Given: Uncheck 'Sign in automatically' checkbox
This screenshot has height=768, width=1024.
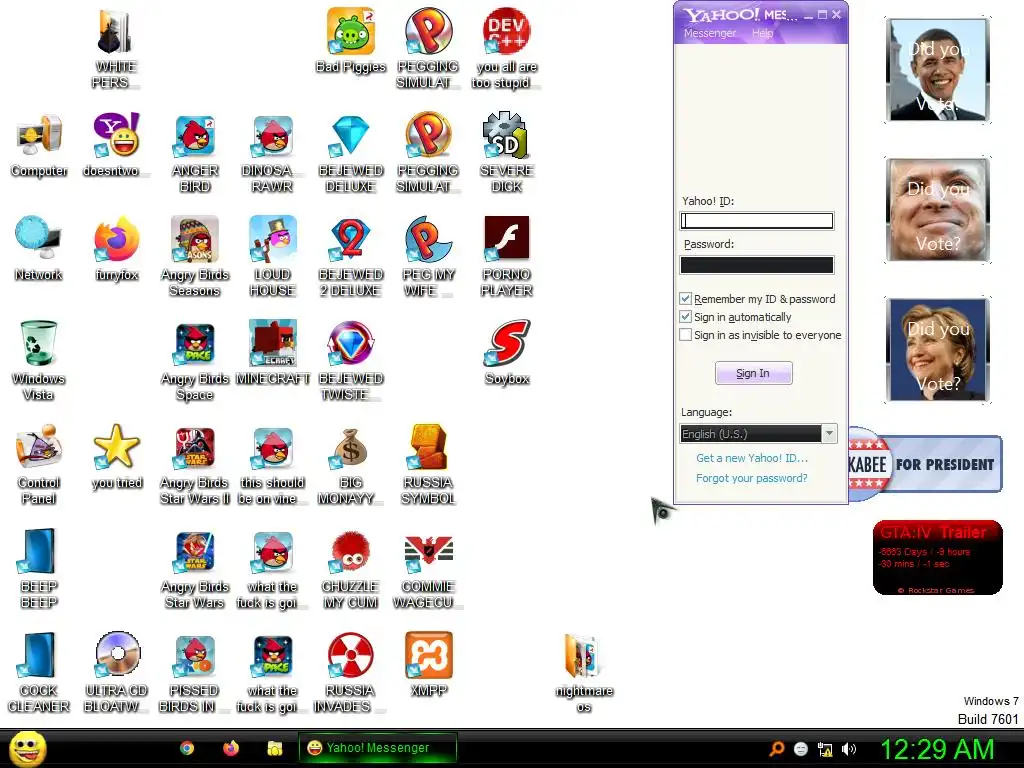Looking at the screenshot, I should [x=685, y=317].
